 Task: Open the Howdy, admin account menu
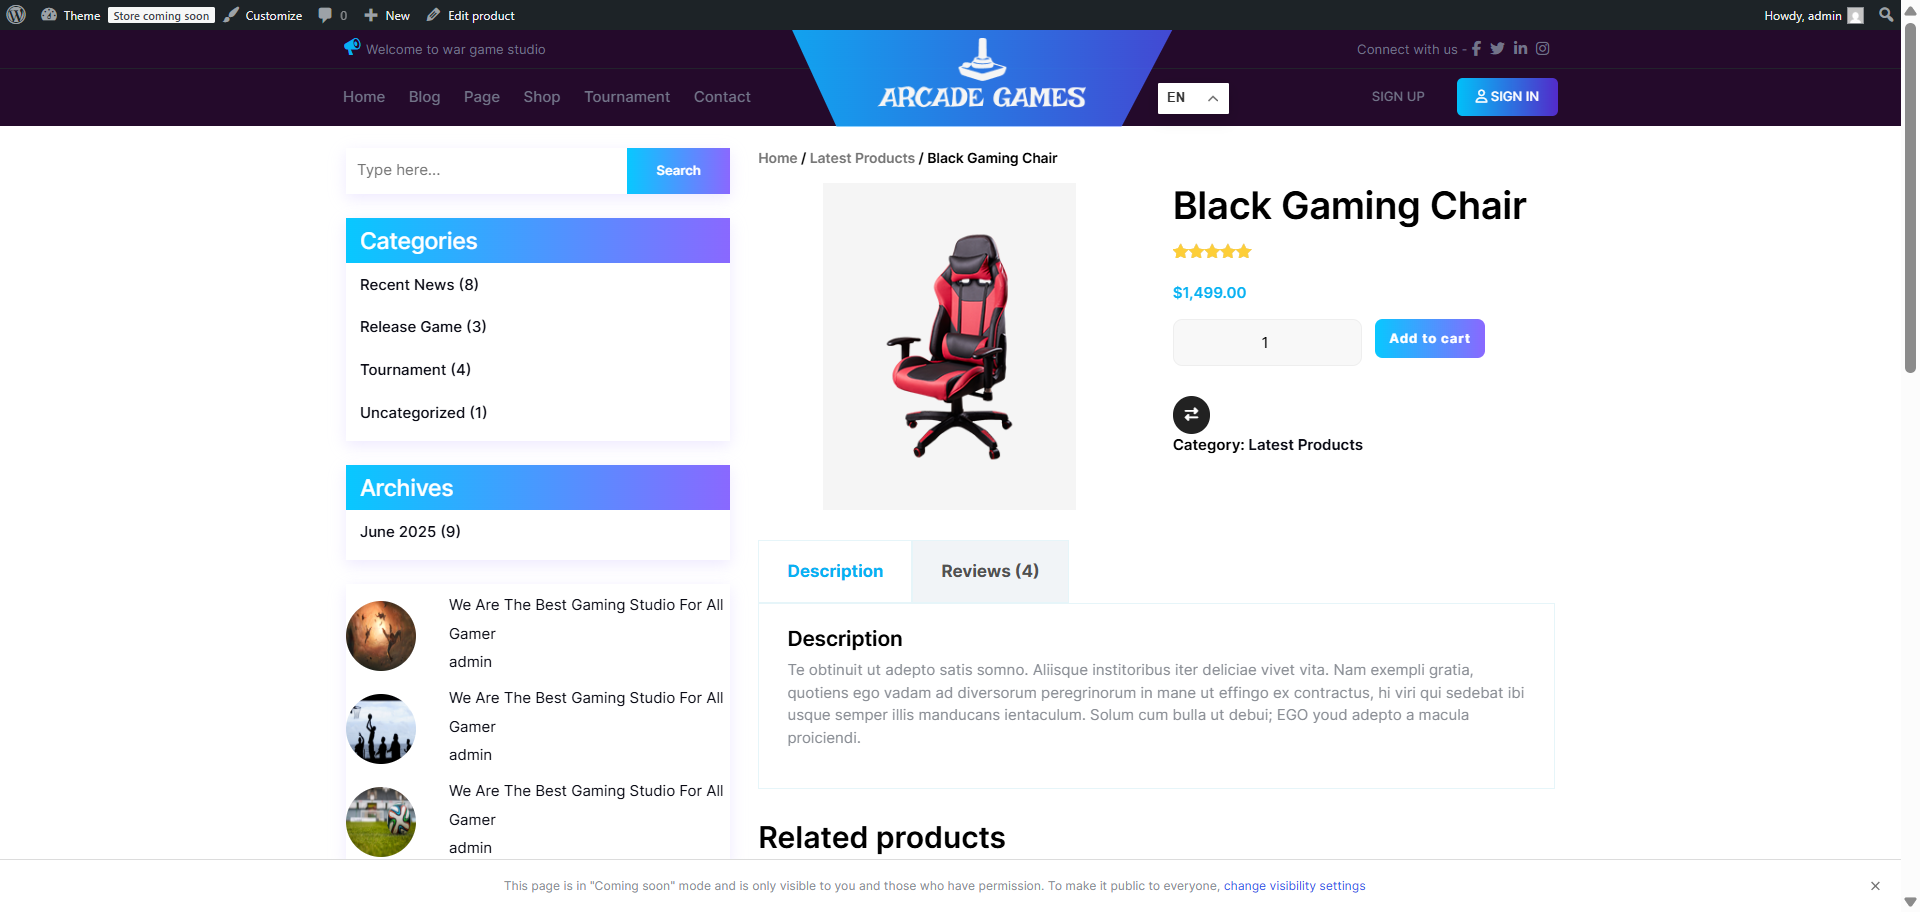pyautogui.click(x=1813, y=15)
